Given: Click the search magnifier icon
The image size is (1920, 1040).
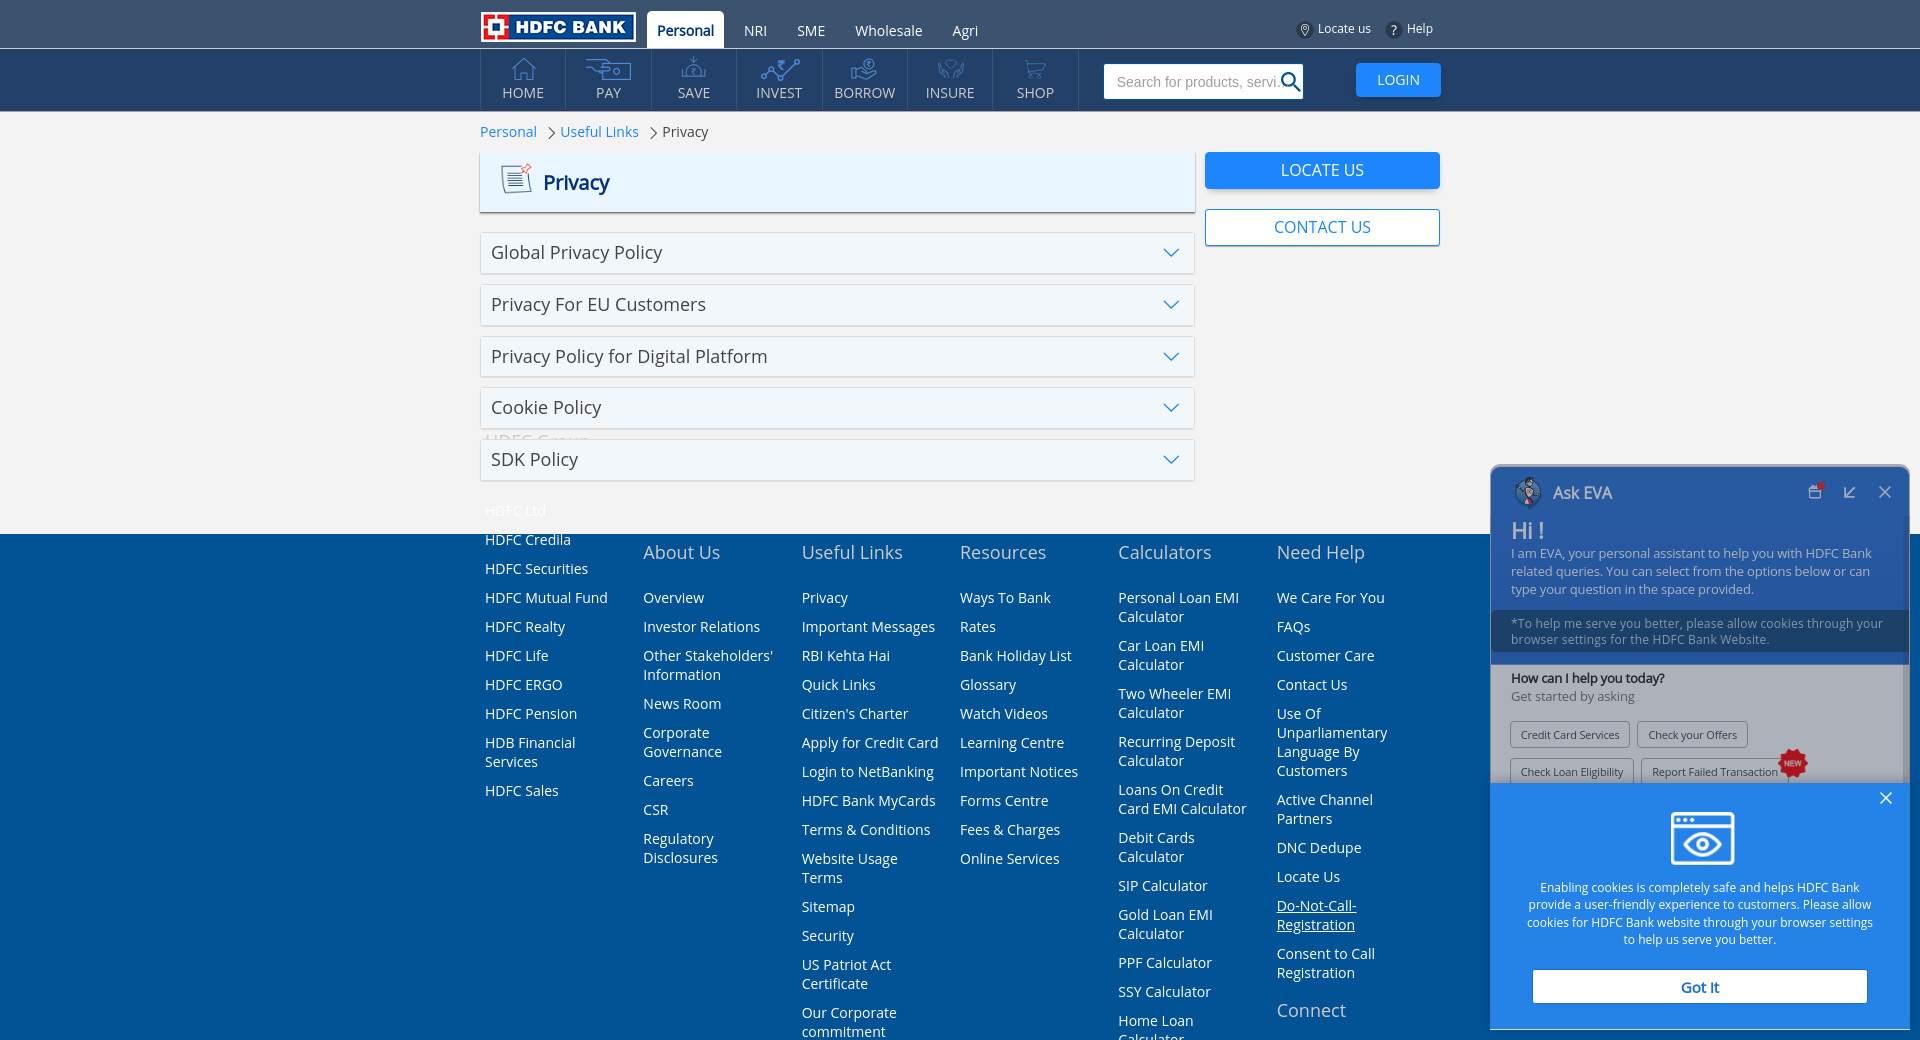Looking at the screenshot, I should coord(1290,82).
